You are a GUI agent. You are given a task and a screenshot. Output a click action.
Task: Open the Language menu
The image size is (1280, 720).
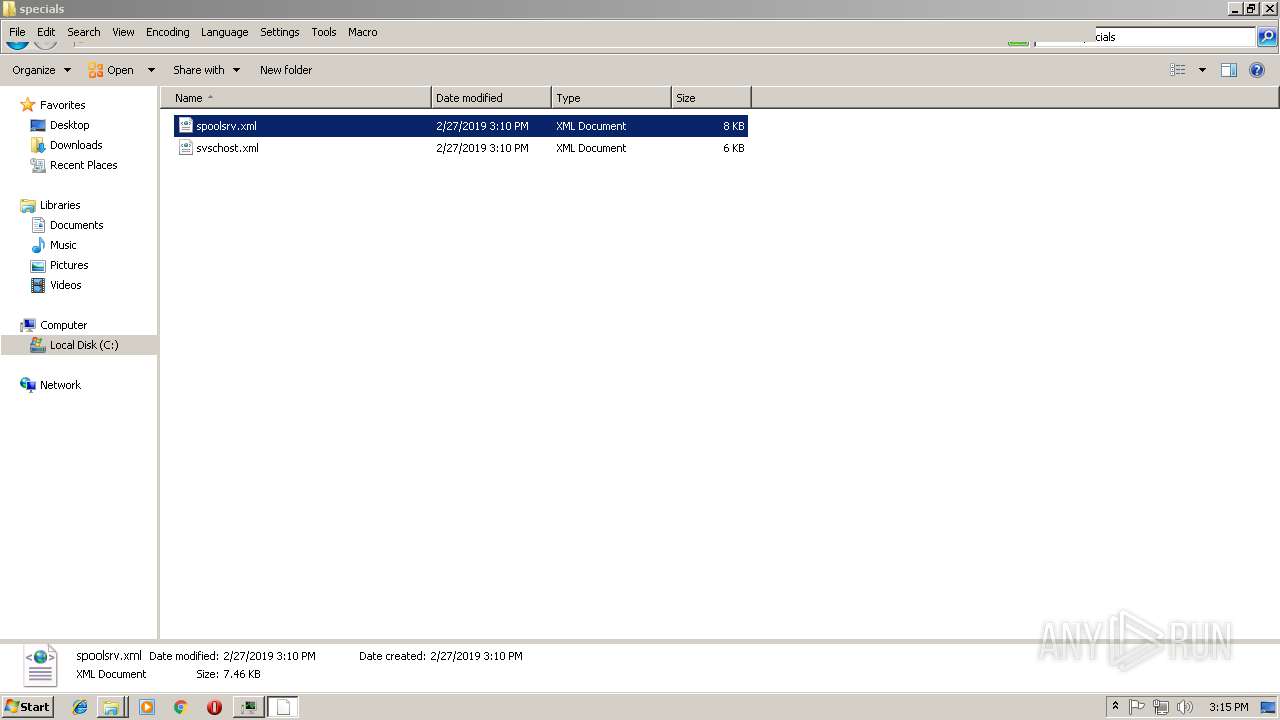[224, 32]
